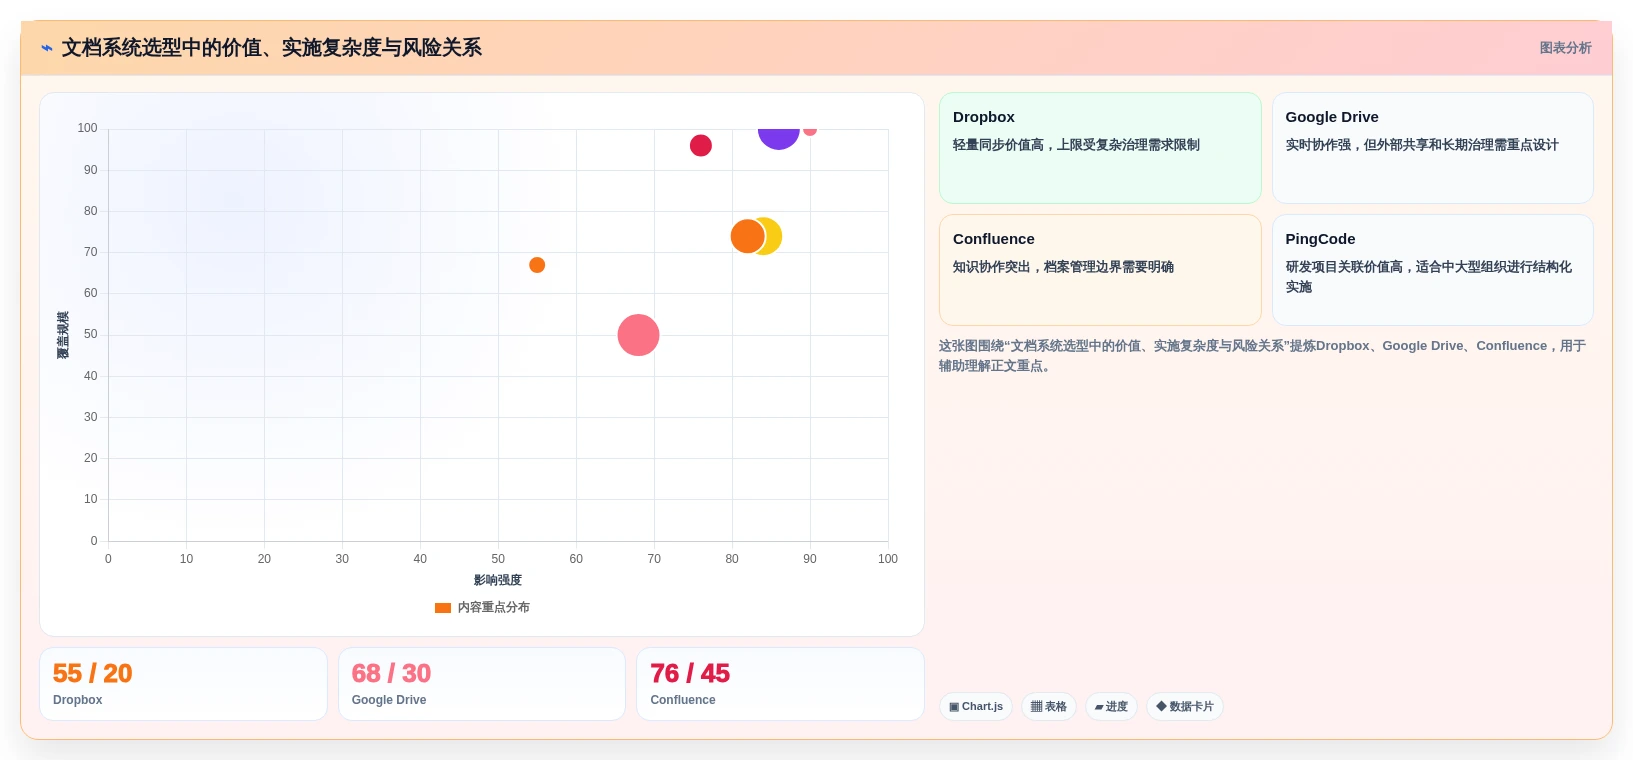Image resolution: width=1633 pixels, height=760 pixels.
Task: Click the 表格 tag
Action: (1048, 706)
